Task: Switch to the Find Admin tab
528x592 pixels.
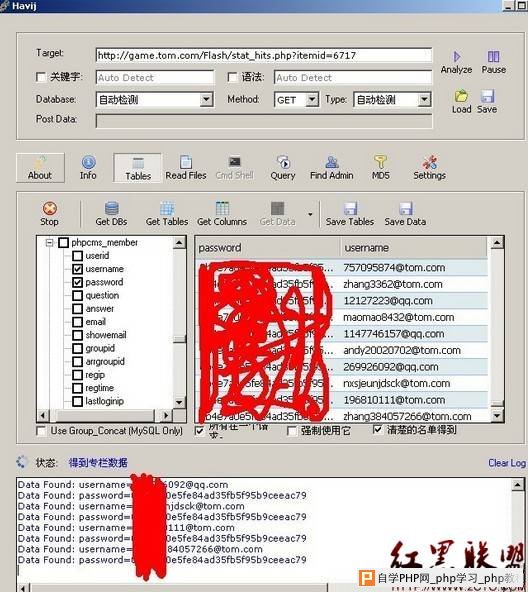Action: click(332, 168)
